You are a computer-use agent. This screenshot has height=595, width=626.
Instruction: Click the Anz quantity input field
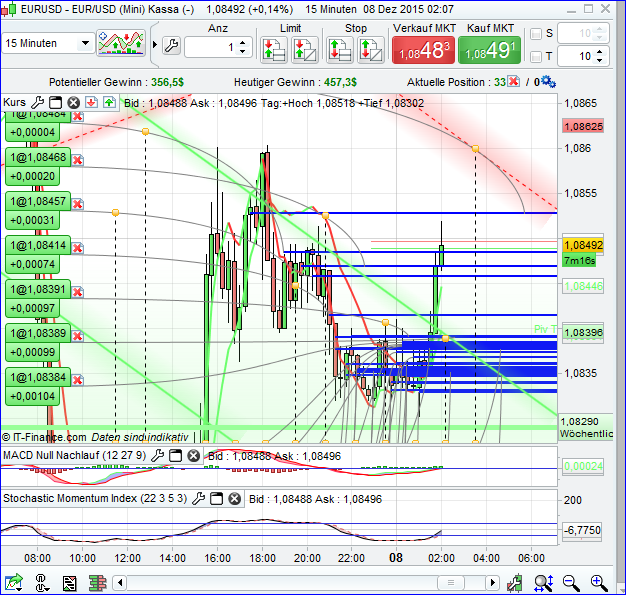[214, 47]
